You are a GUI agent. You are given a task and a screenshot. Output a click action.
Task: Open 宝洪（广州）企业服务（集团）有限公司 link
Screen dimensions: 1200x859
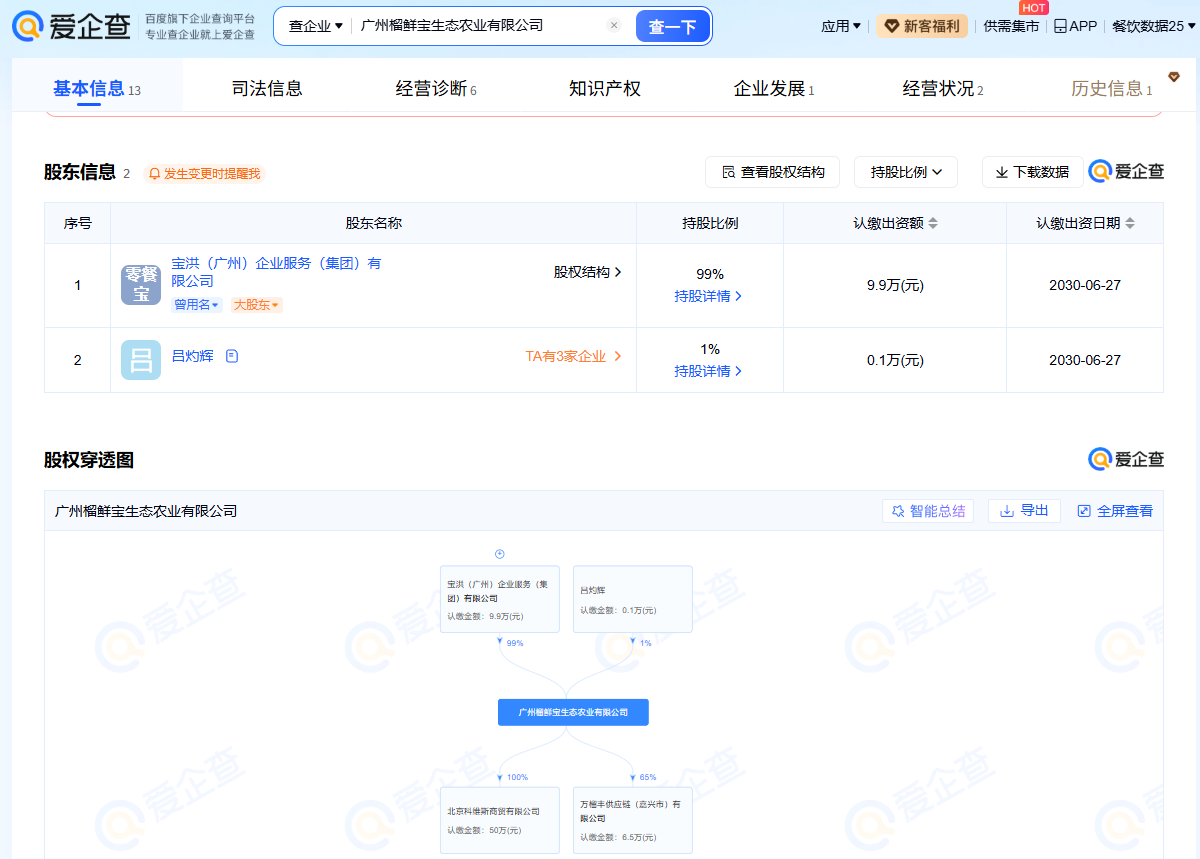coord(277,272)
